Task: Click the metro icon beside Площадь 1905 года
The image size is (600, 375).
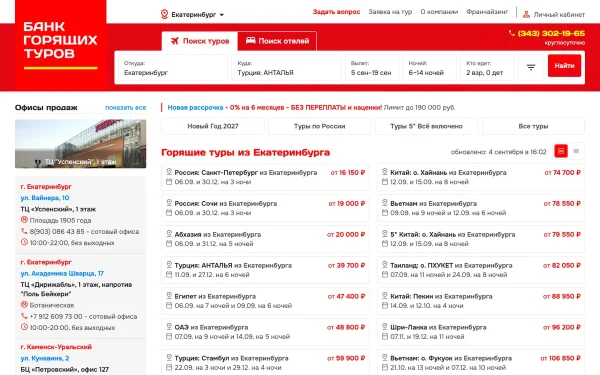Action: pos(24,220)
